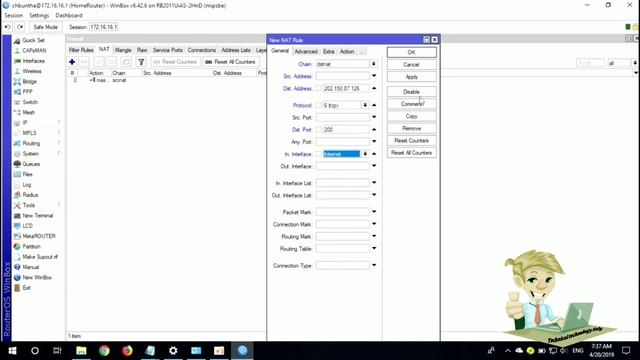Image resolution: width=640 pixels, height=360 pixels.
Task: Open New Terminal from the sidebar
Action: point(37,216)
